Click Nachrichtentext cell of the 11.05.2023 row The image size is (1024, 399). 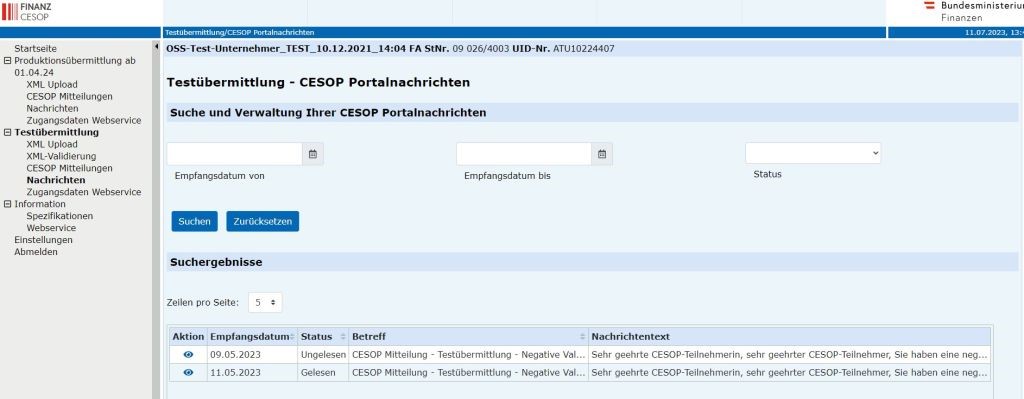(789, 372)
